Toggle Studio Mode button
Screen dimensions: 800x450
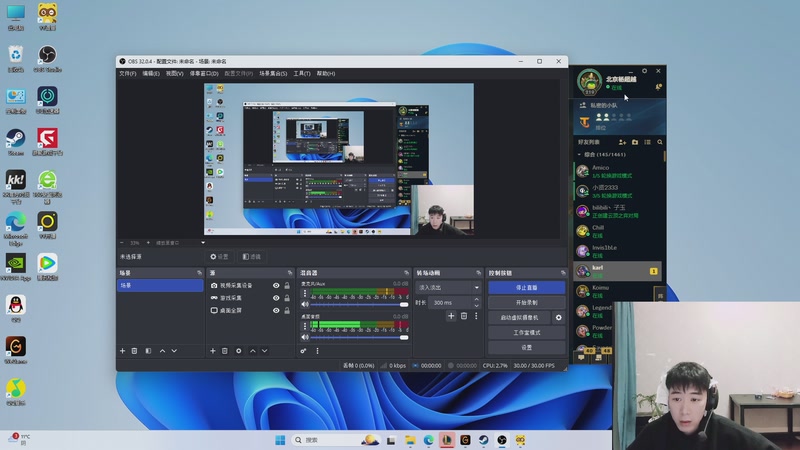(x=527, y=333)
